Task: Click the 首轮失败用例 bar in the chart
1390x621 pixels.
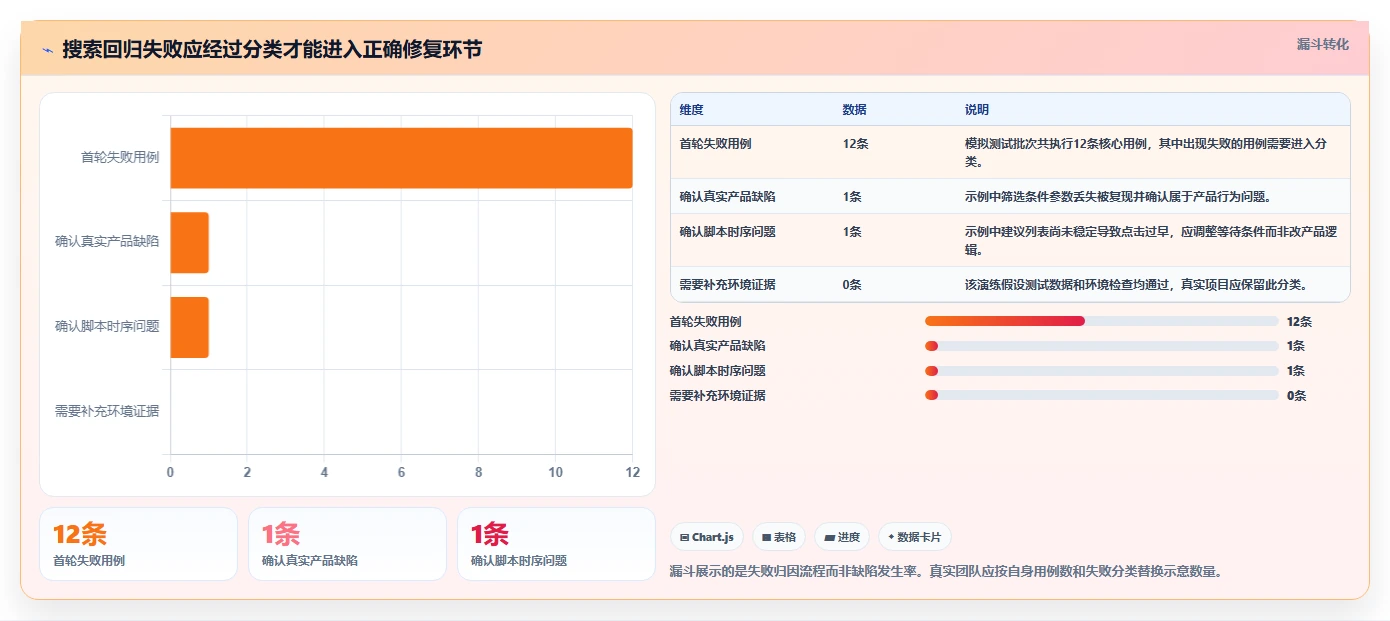Action: [401, 158]
